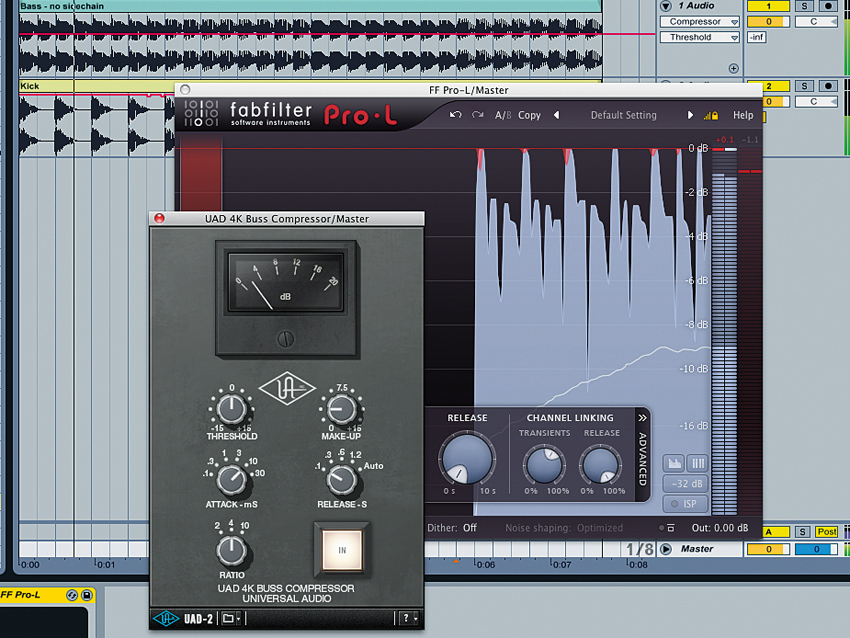850x638 pixels.
Task: Click track 1 volume field showing 0
Action: click(x=768, y=22)
